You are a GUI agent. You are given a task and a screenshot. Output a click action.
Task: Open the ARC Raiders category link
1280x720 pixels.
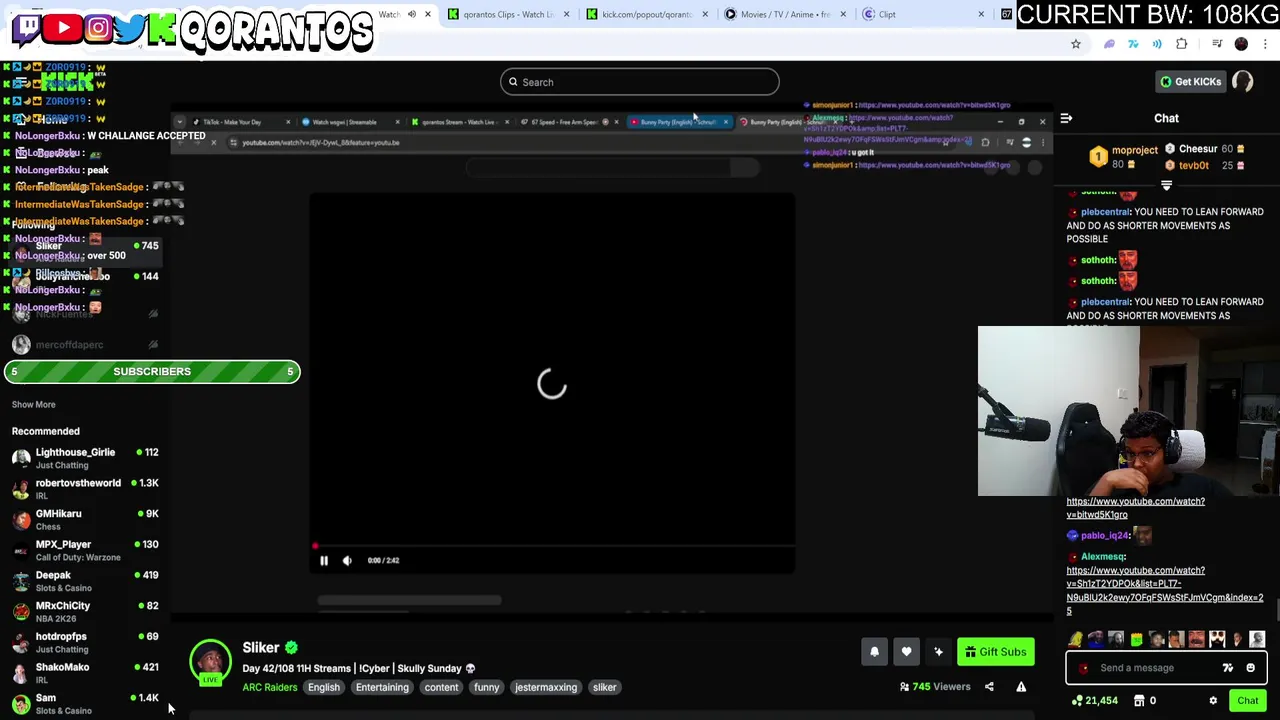(269, 688)
